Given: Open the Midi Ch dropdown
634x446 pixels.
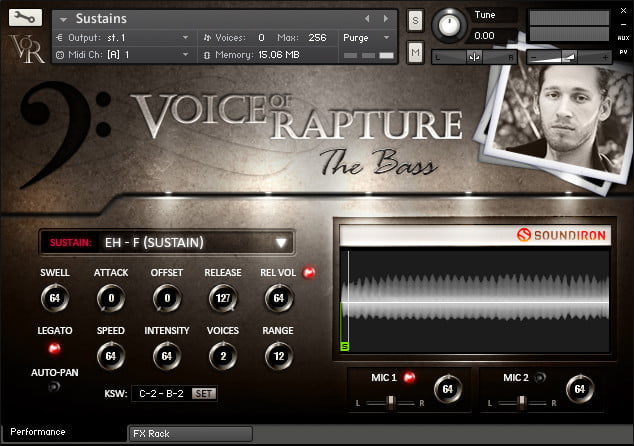Looking at the screenshot, I should click(x=185, y=54).
